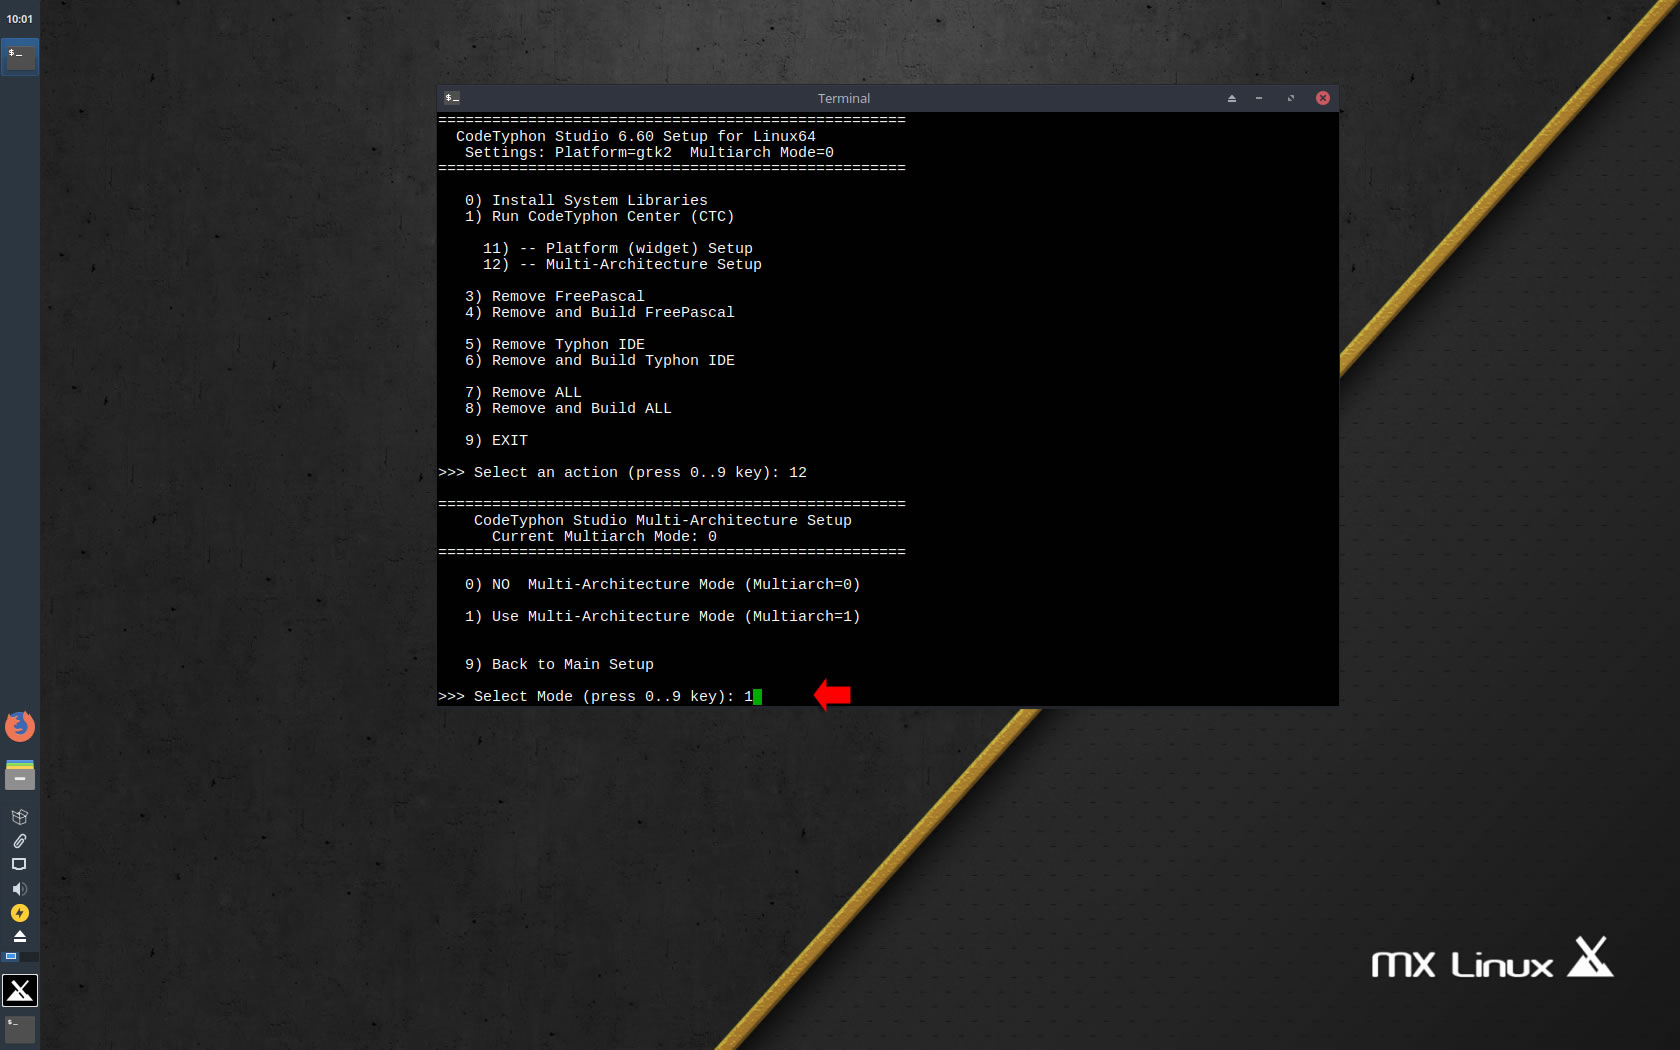Click the 'Settings: Platform=gtk2' line
The image size is (1680, 1050).
click(x=649, y=153)
